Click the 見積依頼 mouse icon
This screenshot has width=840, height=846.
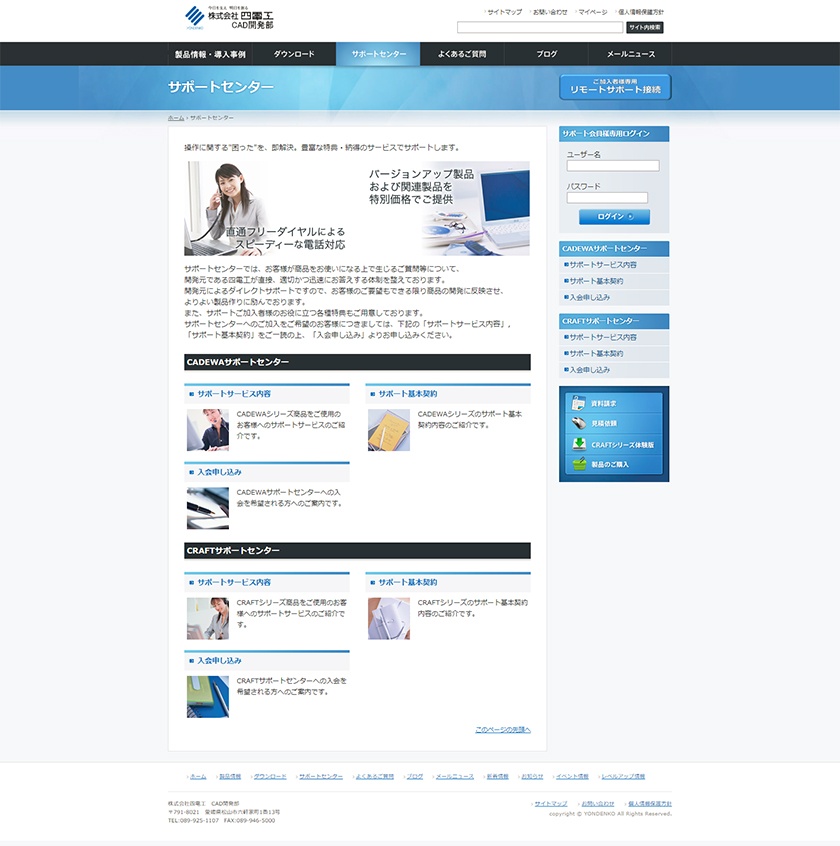[x=578, y=423]
